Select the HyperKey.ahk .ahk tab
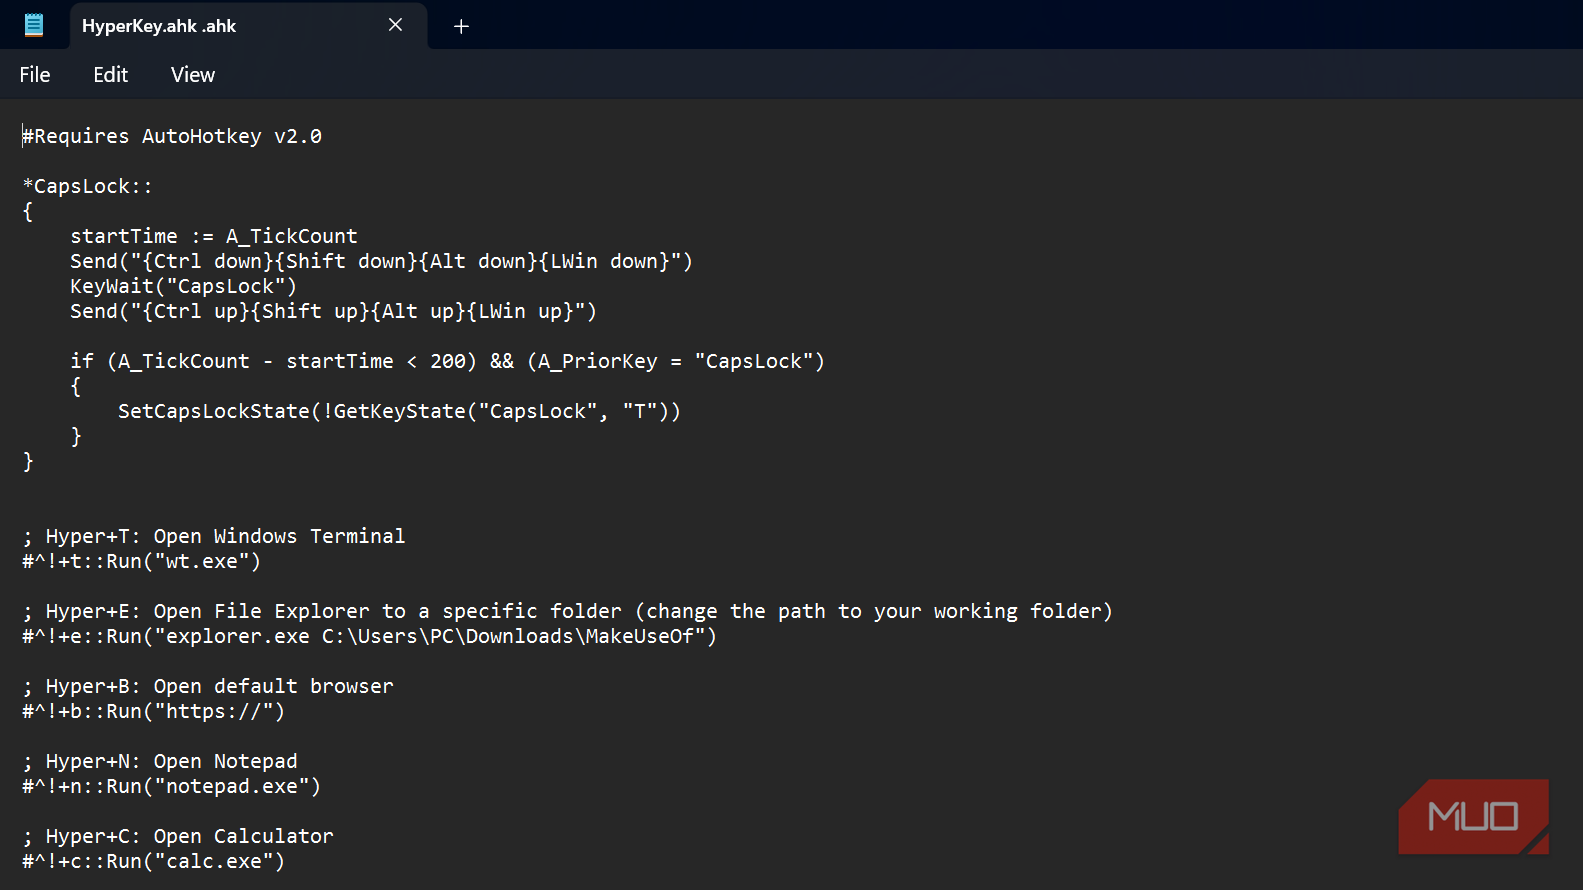This screenshot has height=890, width=1583. point(248,26)
